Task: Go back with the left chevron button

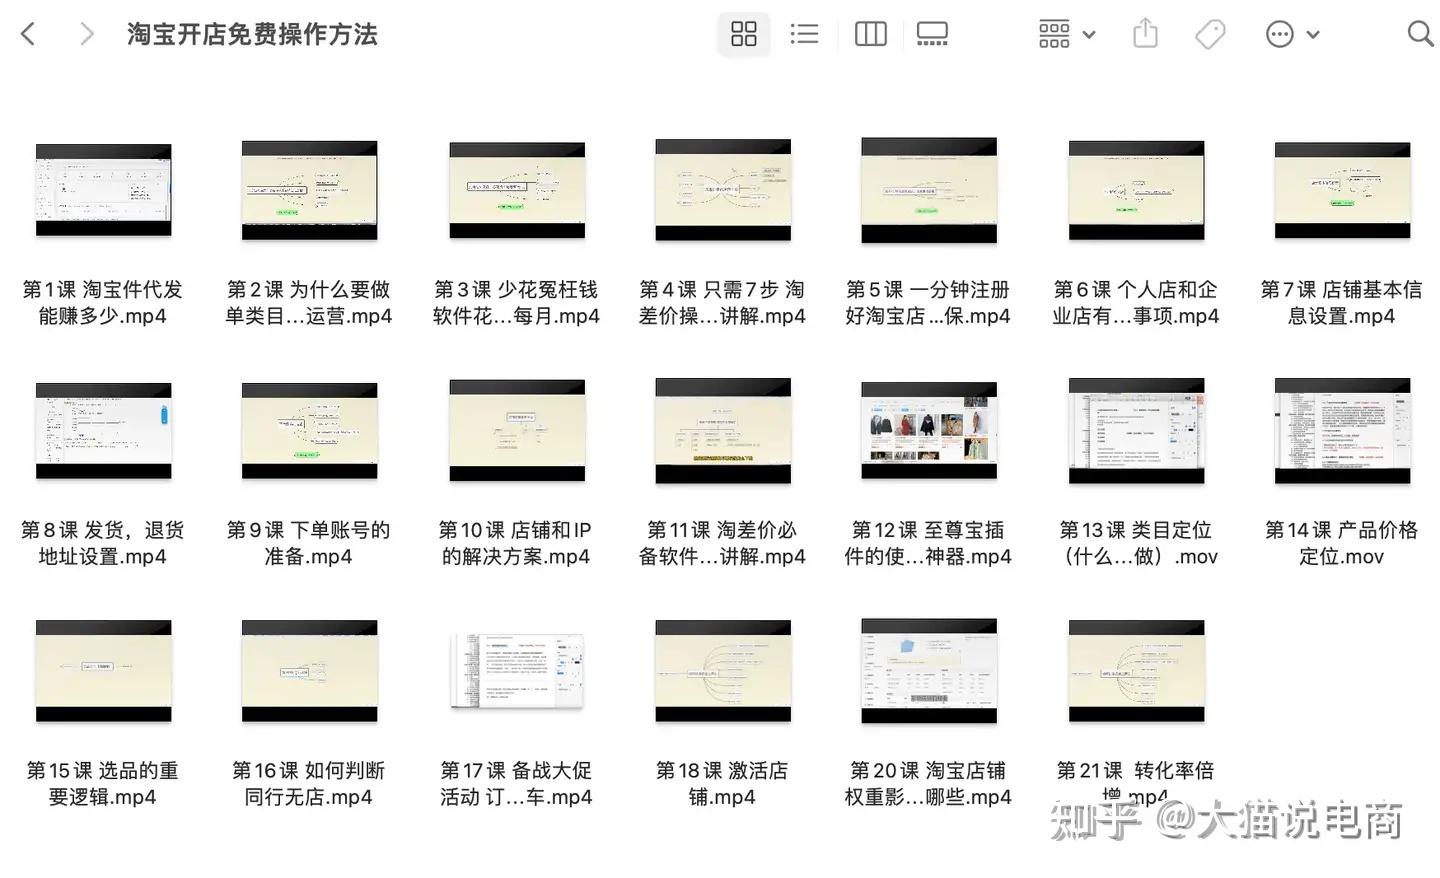Action: [28, 34]
